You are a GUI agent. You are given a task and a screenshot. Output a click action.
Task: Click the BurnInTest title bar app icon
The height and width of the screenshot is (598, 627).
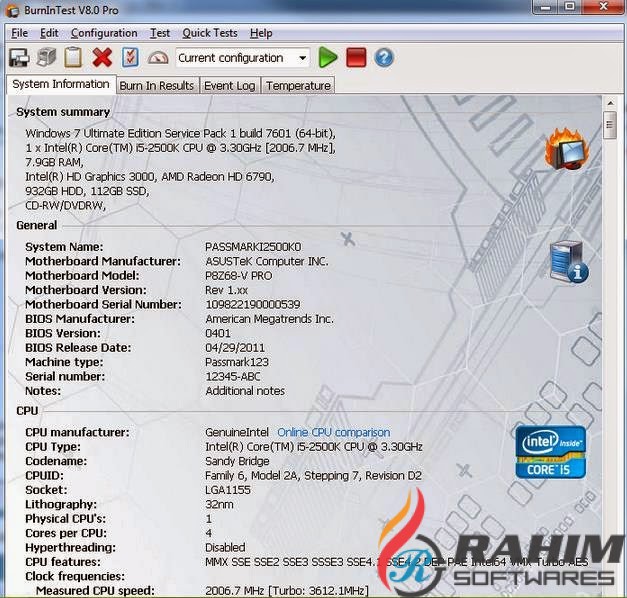12,11
